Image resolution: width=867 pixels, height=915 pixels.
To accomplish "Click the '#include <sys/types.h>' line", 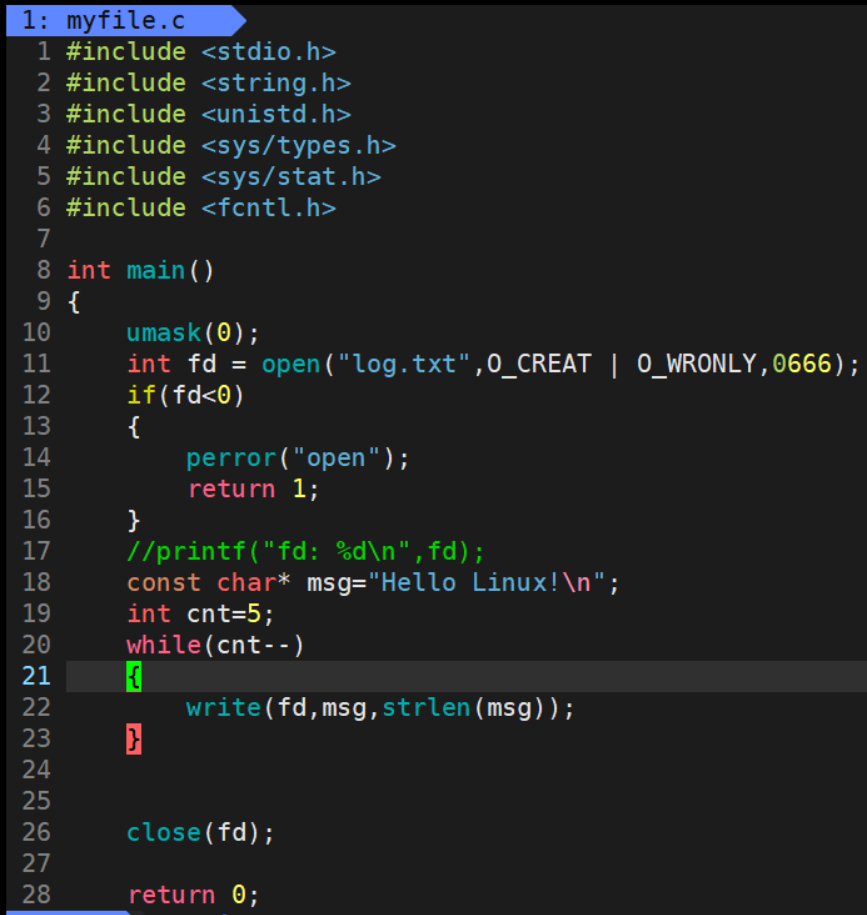I will click(231, 146).
